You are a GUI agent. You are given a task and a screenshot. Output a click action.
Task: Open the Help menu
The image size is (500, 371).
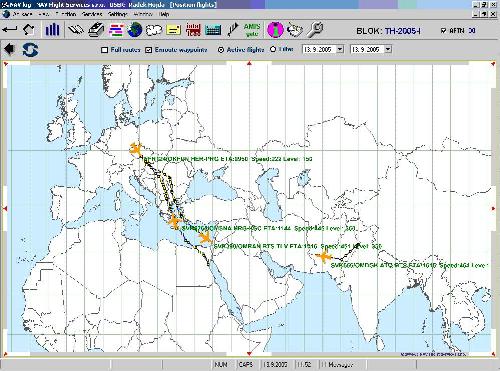coord(164,14)
